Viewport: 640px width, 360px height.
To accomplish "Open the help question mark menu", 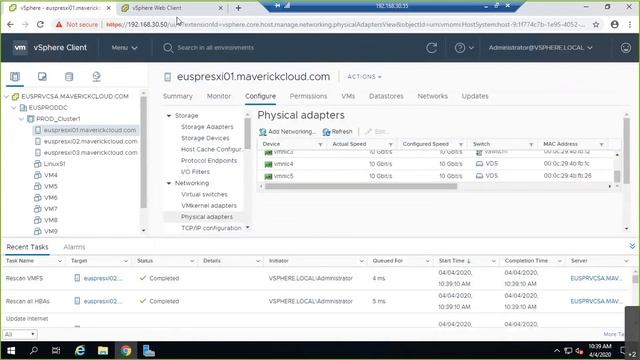I will (x=464, y=48).
